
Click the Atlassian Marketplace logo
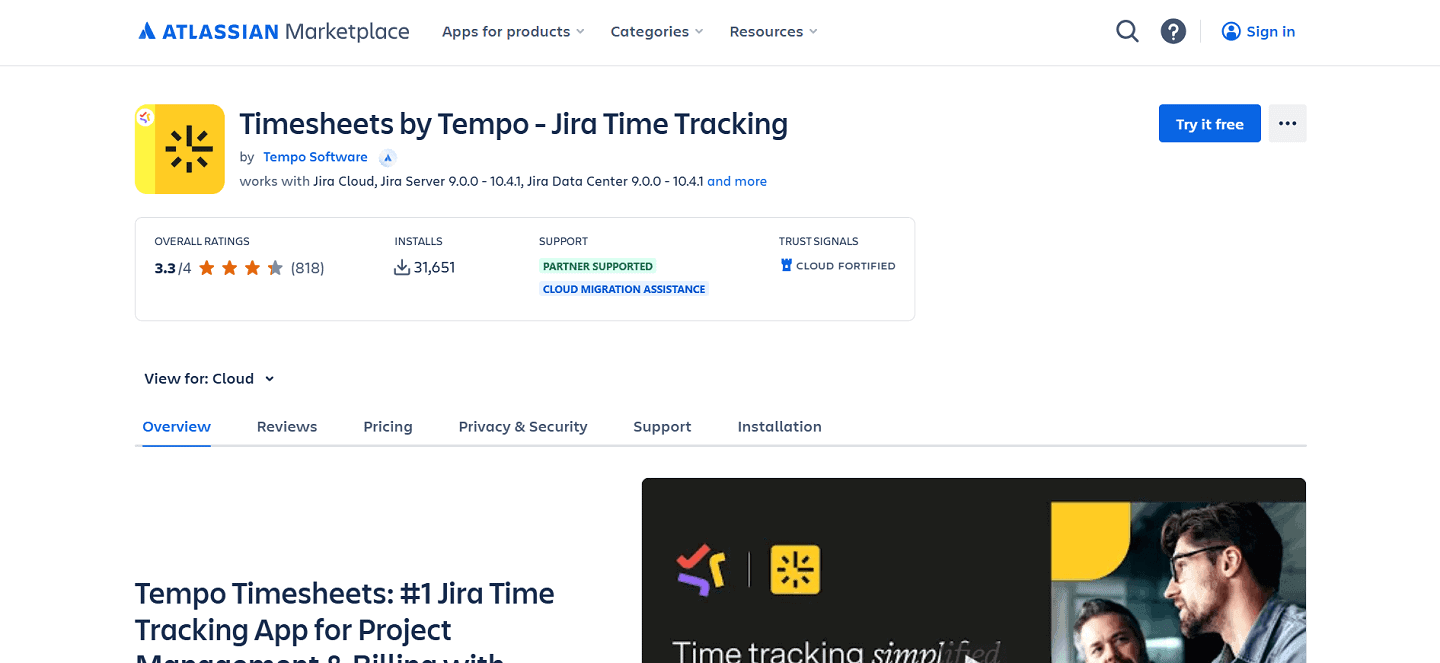click(273, 31)
